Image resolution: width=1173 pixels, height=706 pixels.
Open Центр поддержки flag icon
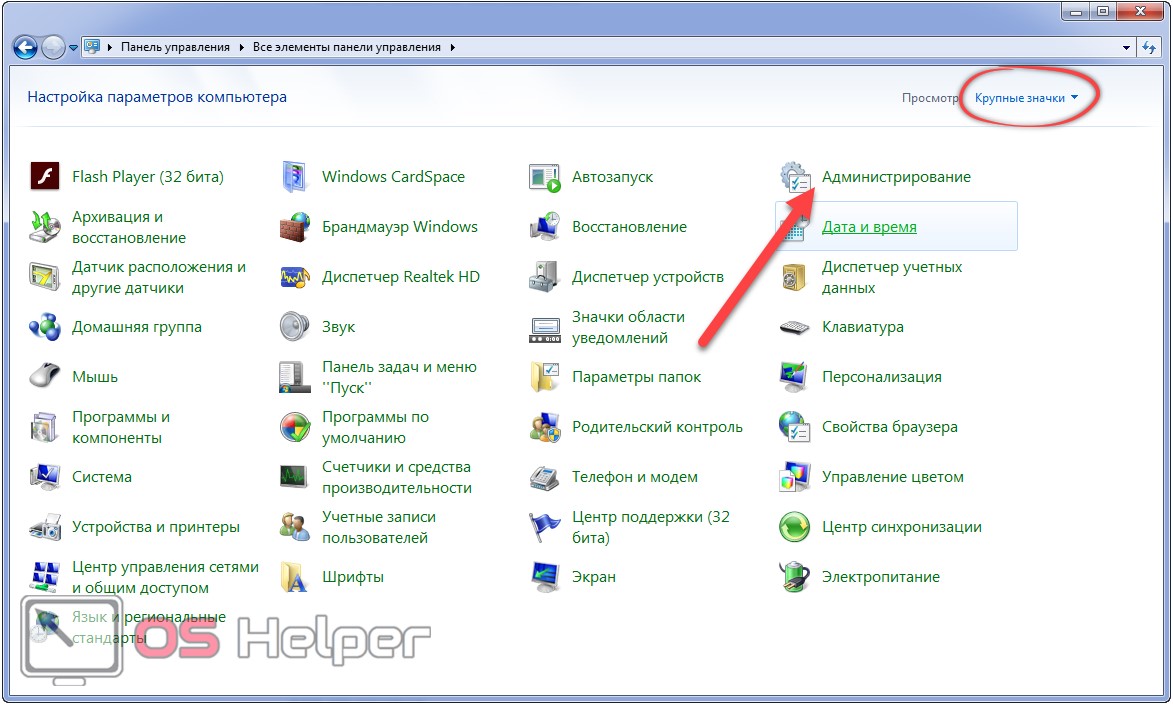[545, 527]
